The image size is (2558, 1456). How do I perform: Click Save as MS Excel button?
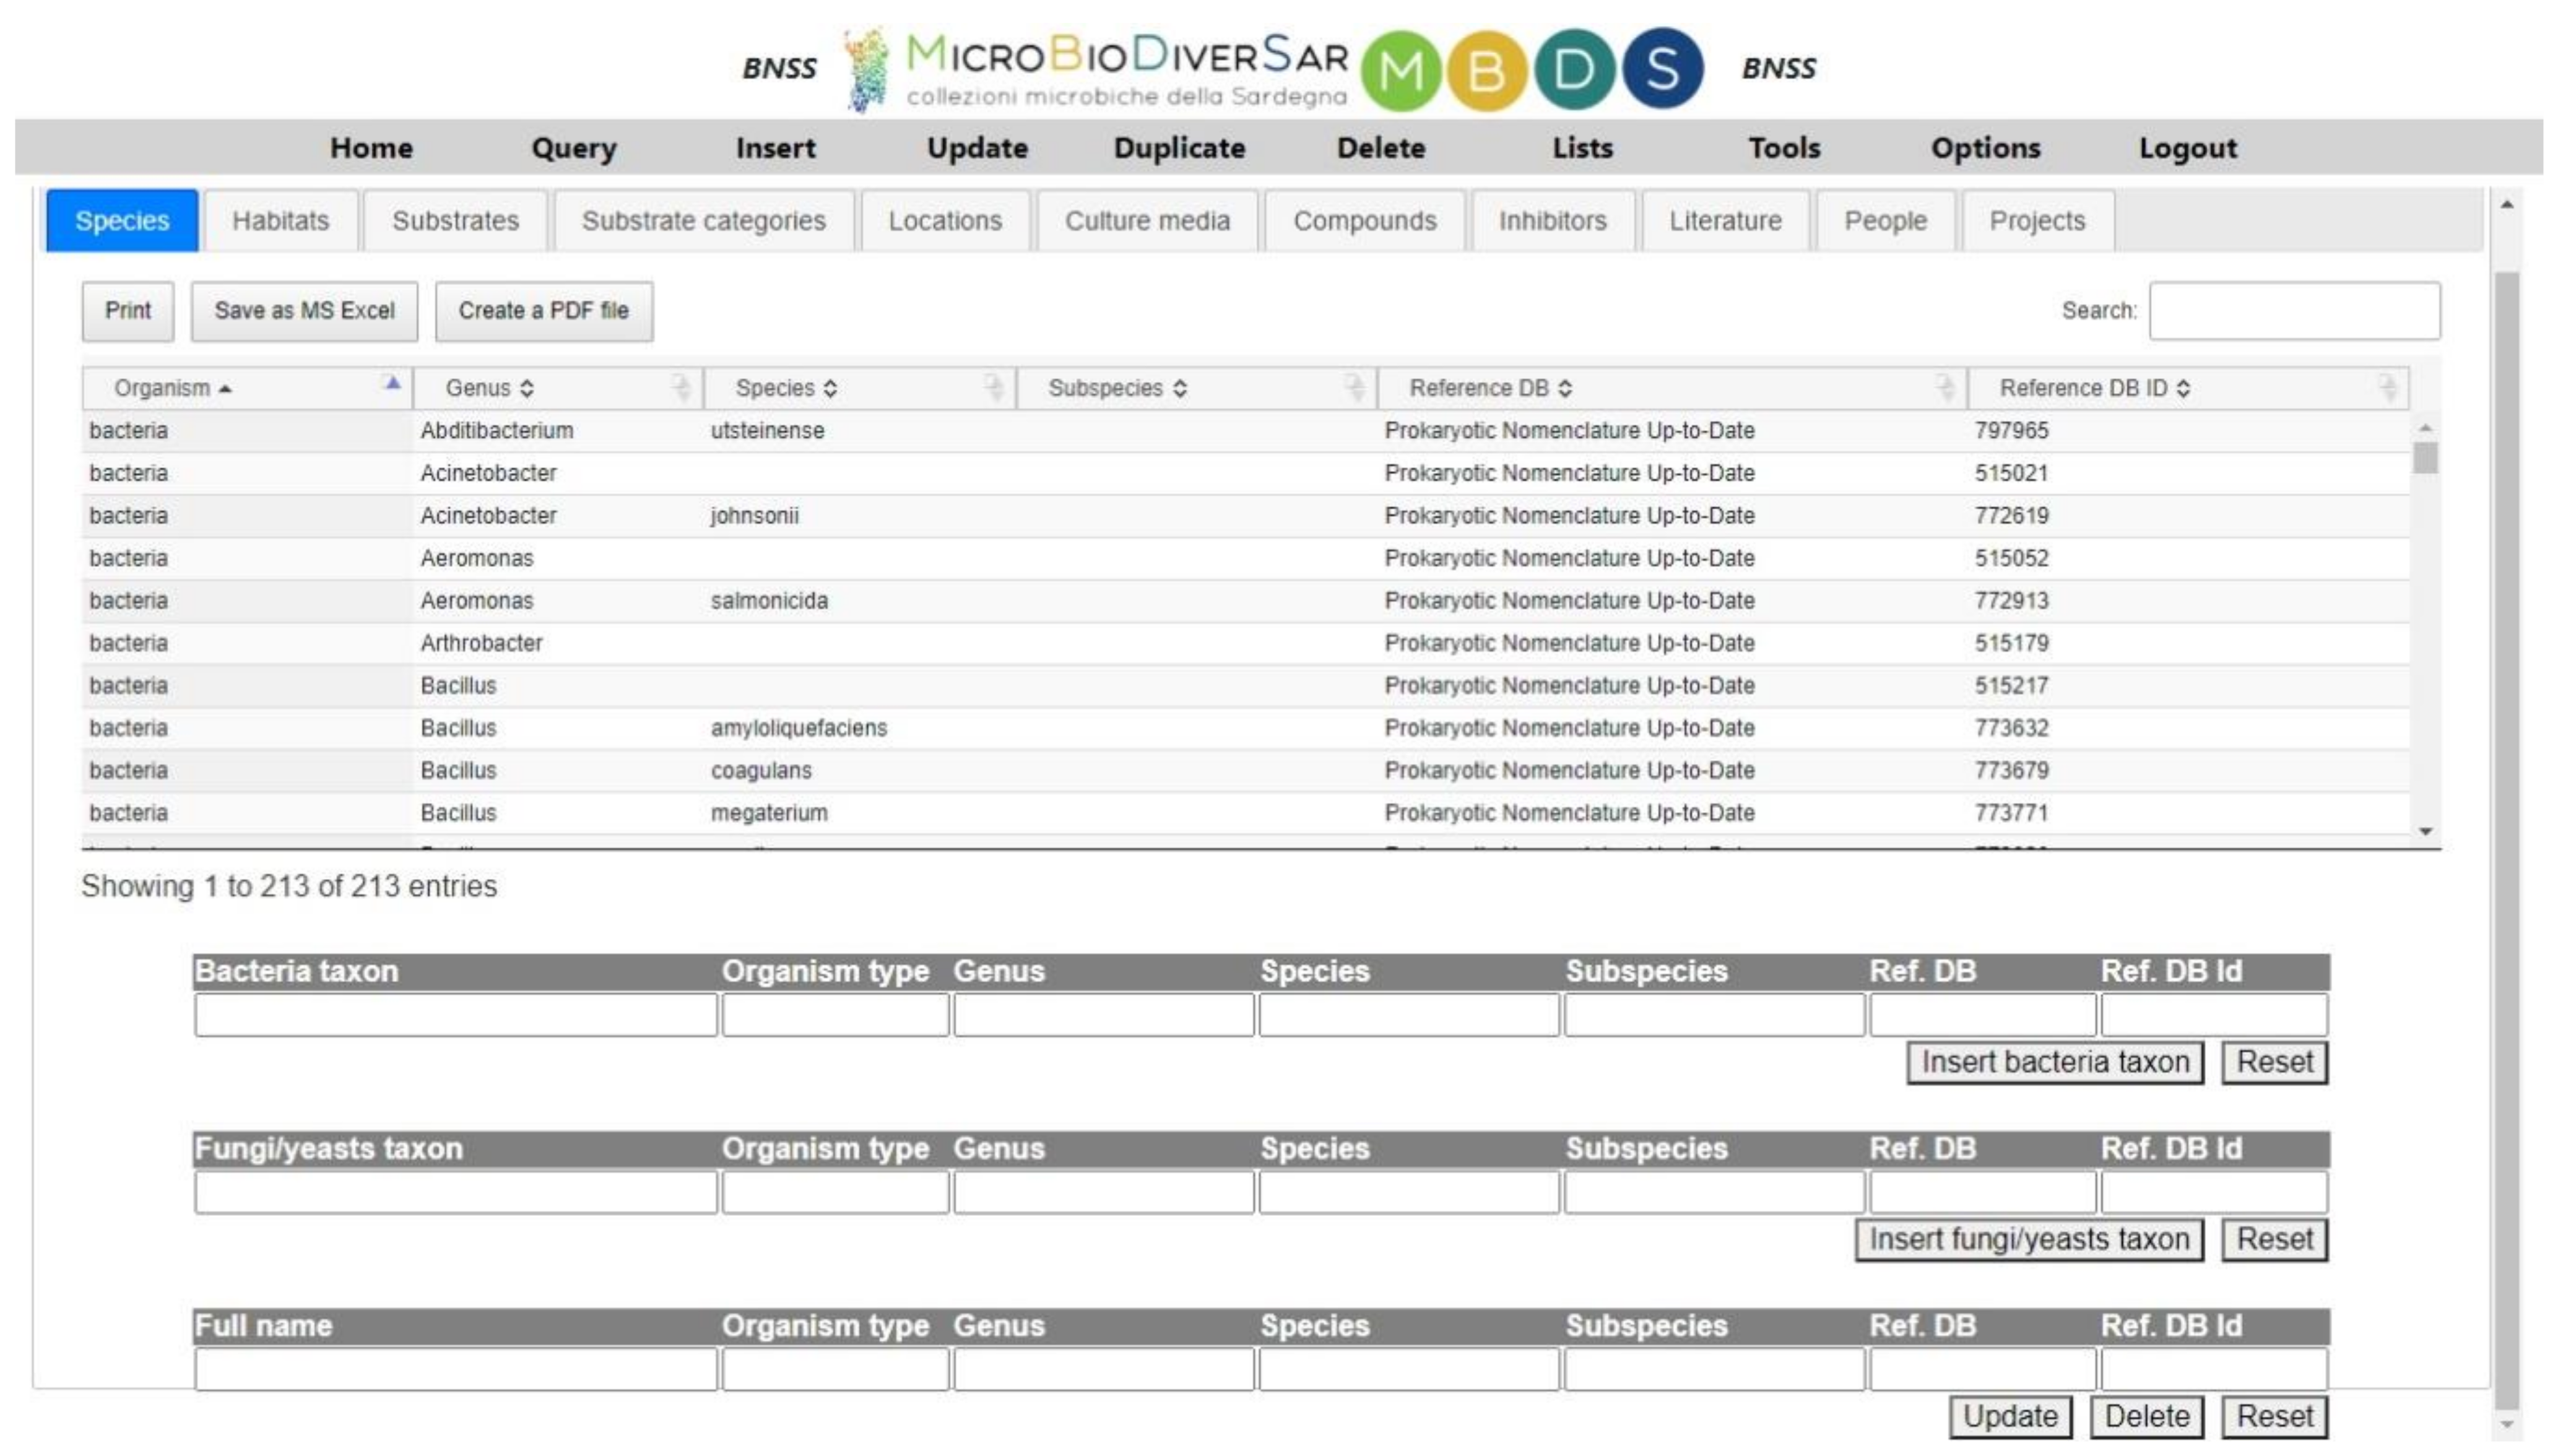[x=304, y=311]
